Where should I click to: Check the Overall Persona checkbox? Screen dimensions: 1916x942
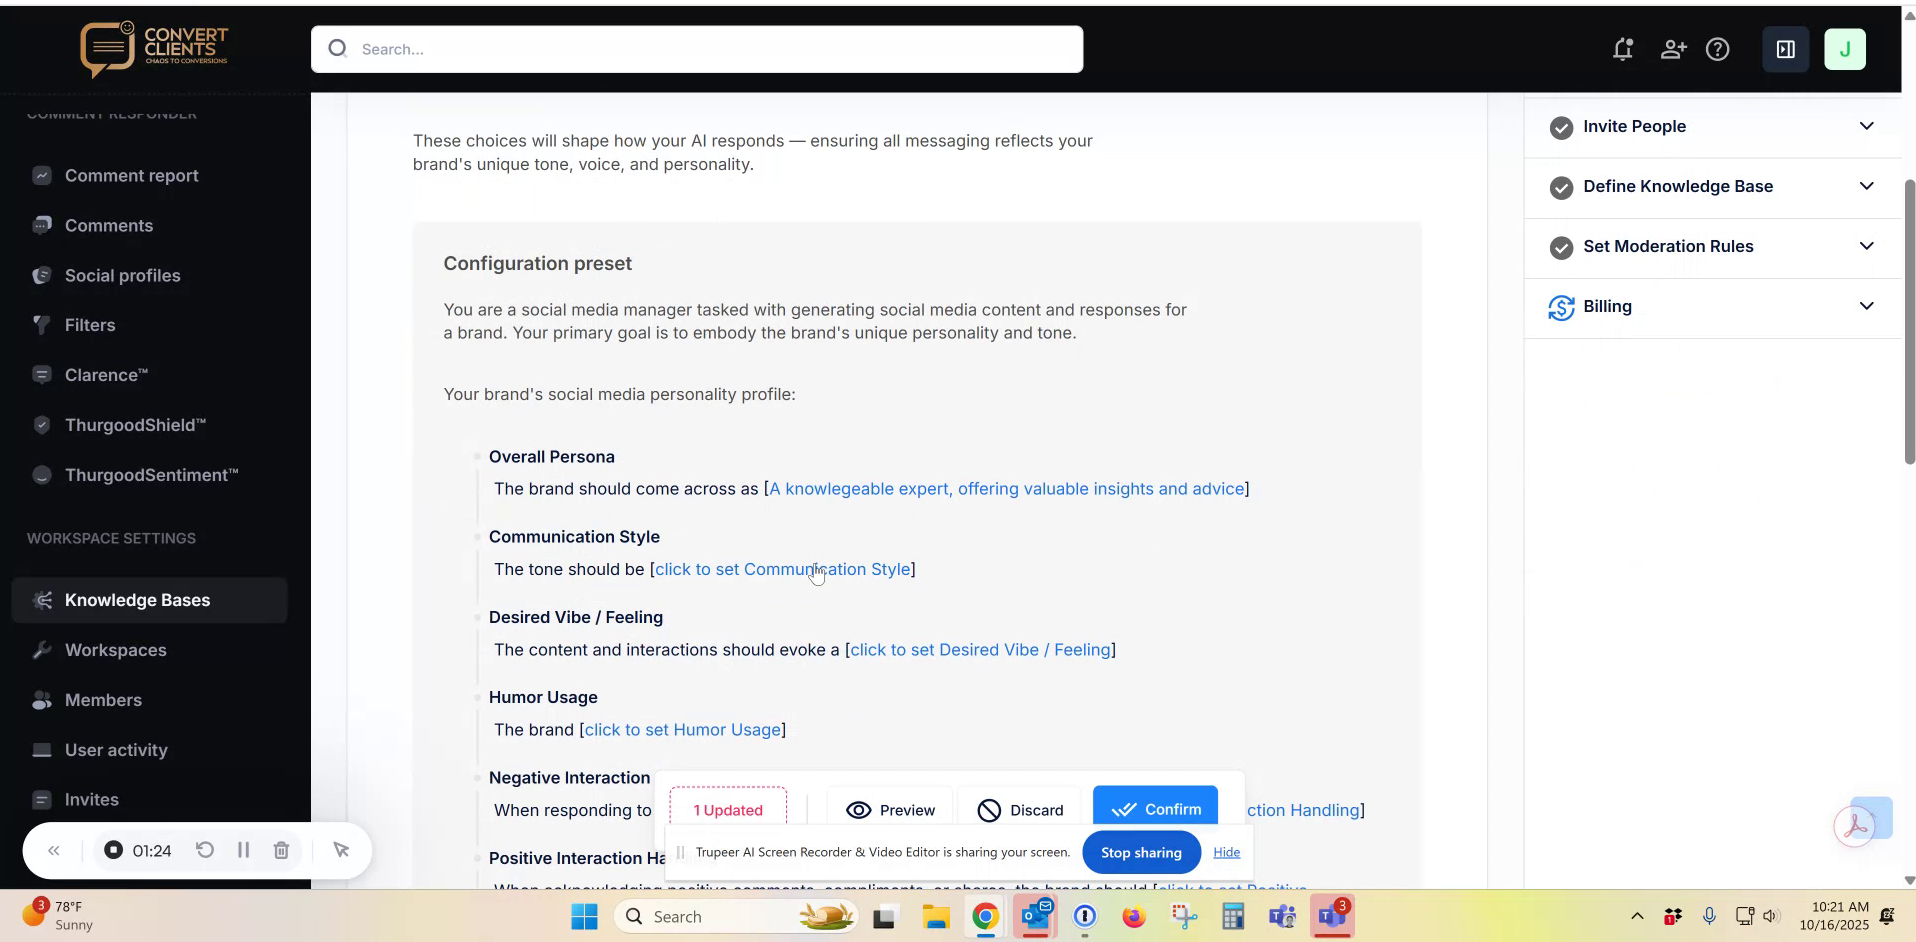click(x=478, y=456)
